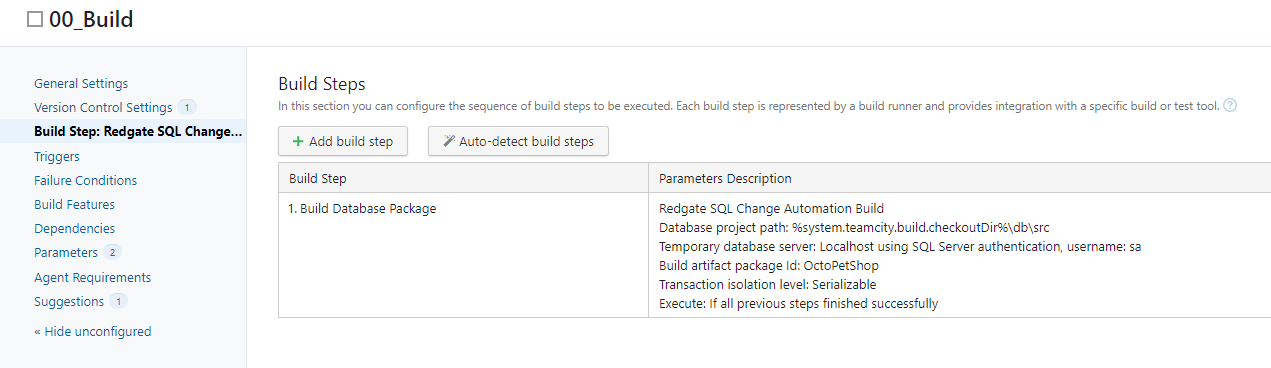Screen dimensions: 1271x368
Task: Go to Triggers settings
Action: pos(57,157)
